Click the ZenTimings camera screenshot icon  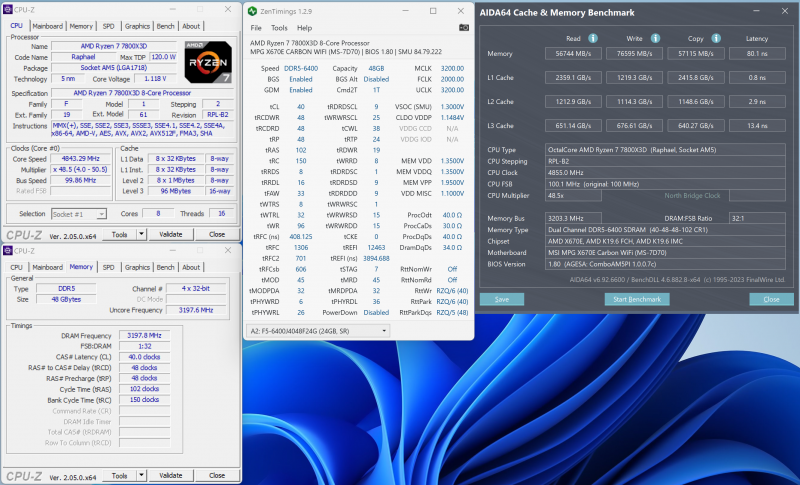(x=463, y=28)
